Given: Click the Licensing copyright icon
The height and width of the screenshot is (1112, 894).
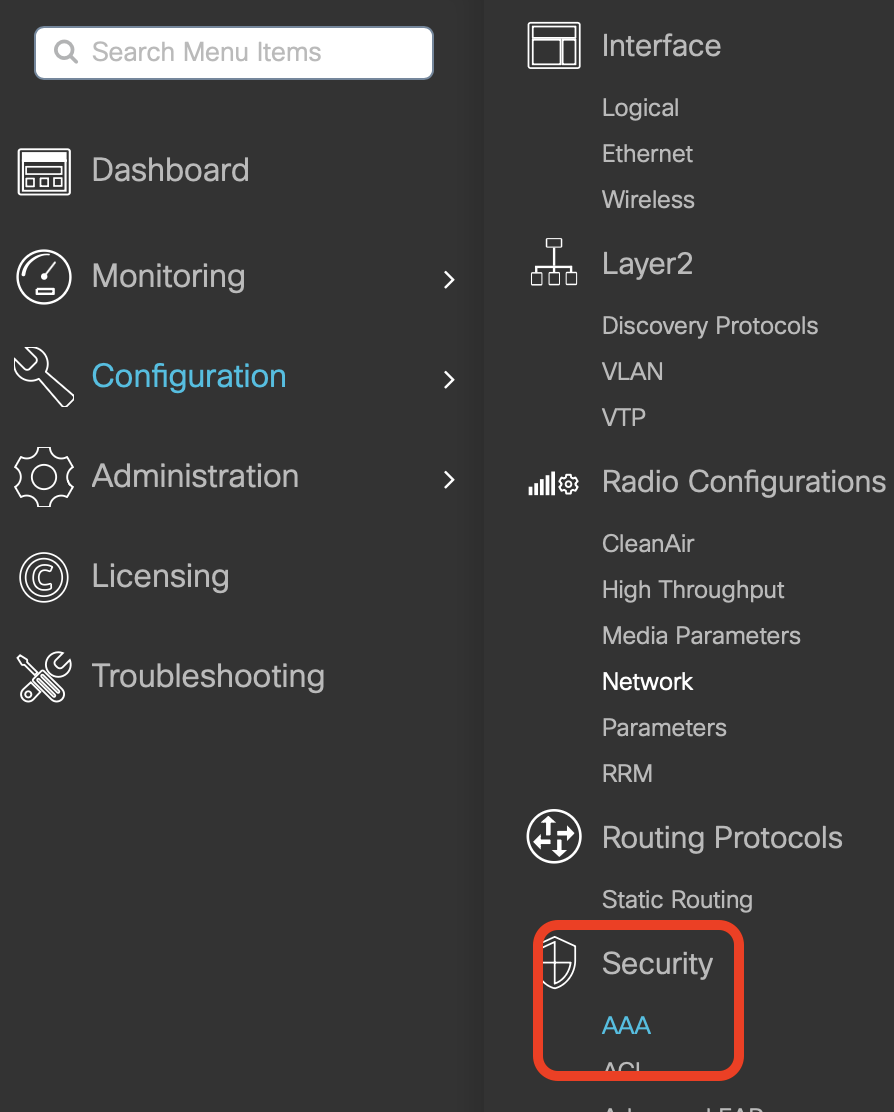Looking at the screenshot, I should click(x=44, y=577).
